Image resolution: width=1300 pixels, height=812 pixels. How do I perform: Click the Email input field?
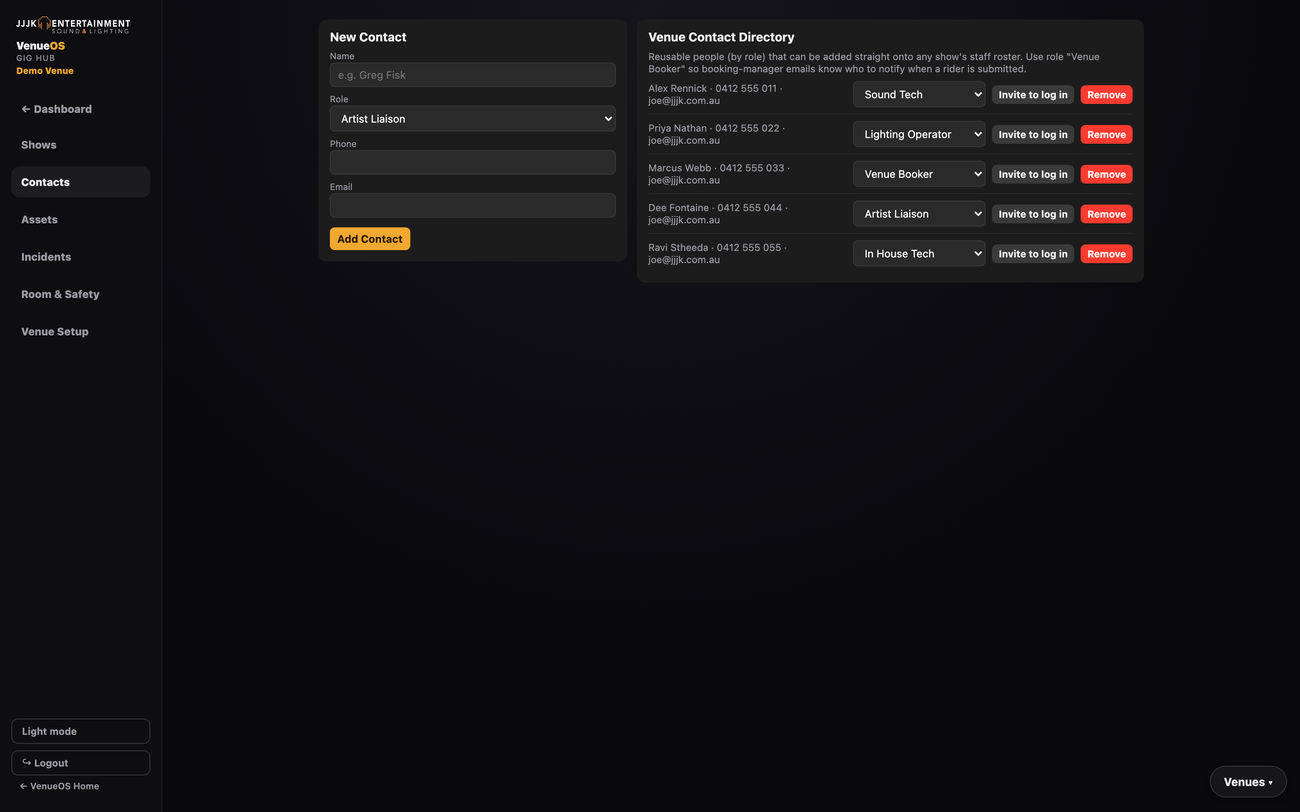pos(473,205)
